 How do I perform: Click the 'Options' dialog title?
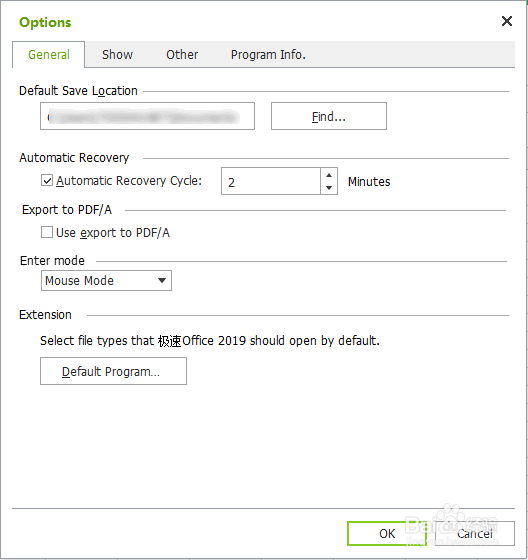pyautogui.click(x=45, y=22)
